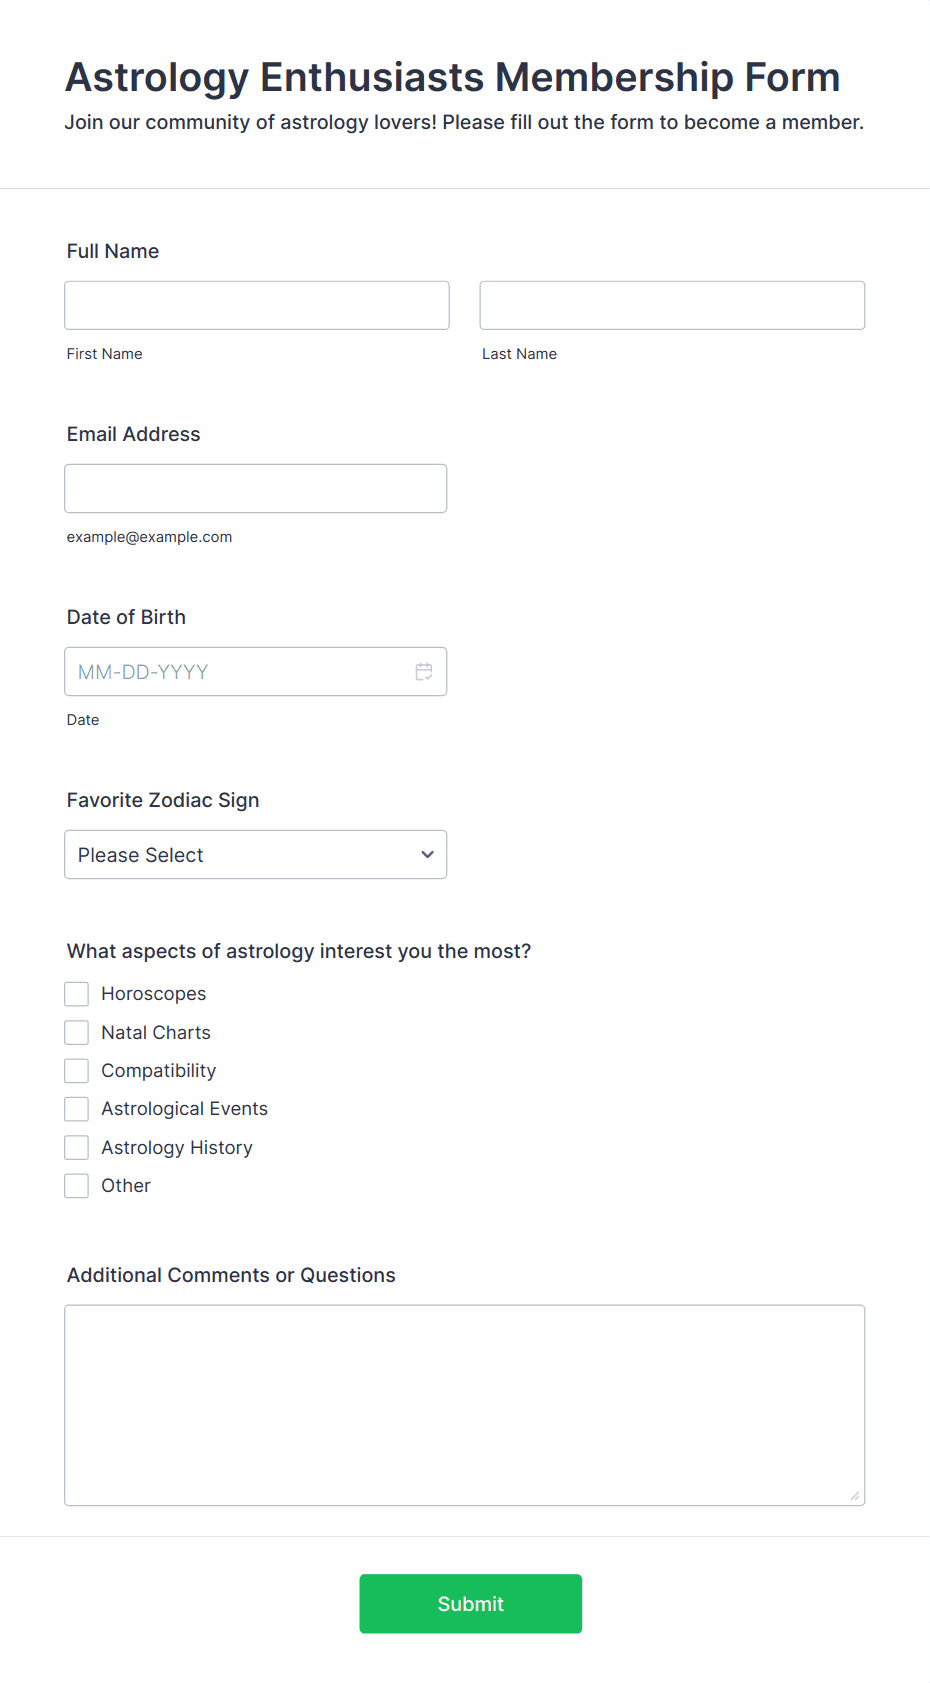The image size is (930, 1683).
Task: Click the Horoscopes label text
Action: (154, 994)
